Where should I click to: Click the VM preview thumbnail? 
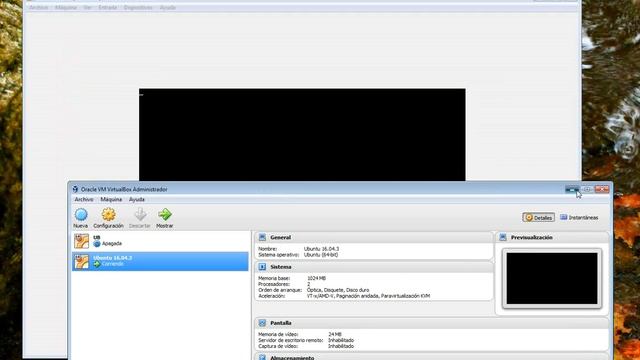pyautogui.click(x=552, y=278)
